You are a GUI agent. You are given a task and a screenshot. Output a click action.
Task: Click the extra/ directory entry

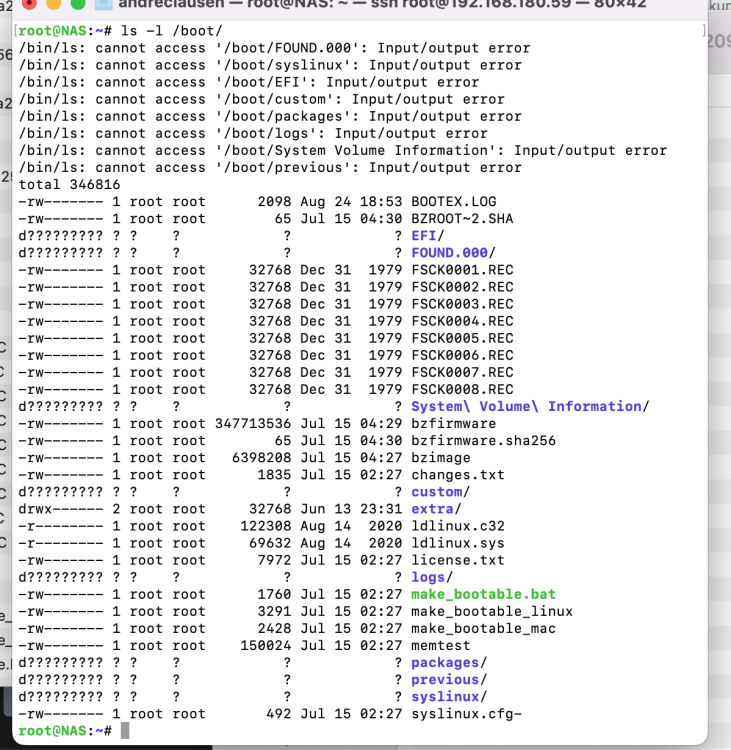point(436,509)
